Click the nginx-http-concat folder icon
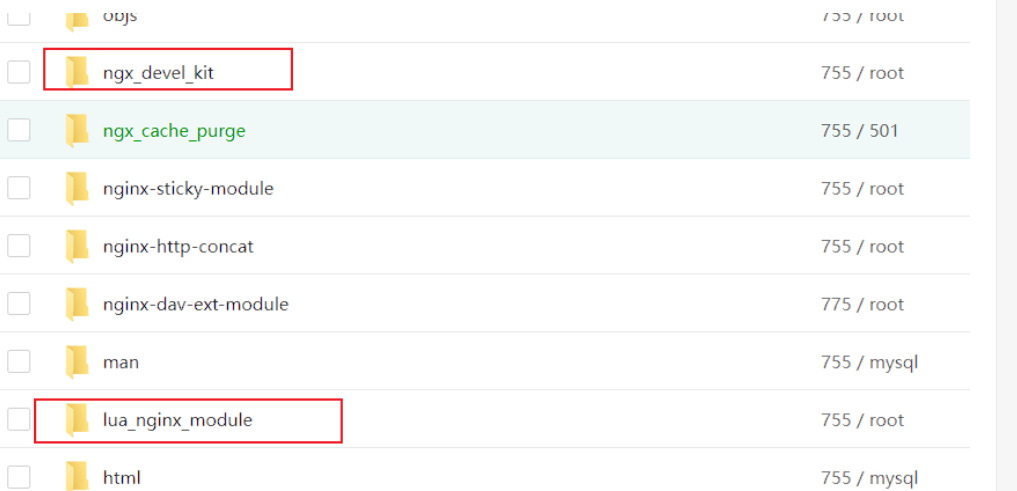The width and height of the screenshot is (1017, 491). (x=77, y=246)
